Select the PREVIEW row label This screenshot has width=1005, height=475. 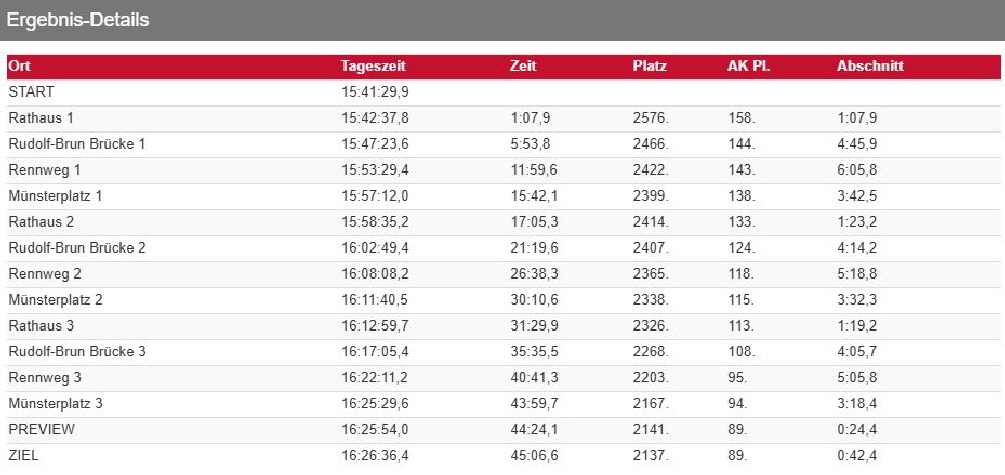[42, 429]
